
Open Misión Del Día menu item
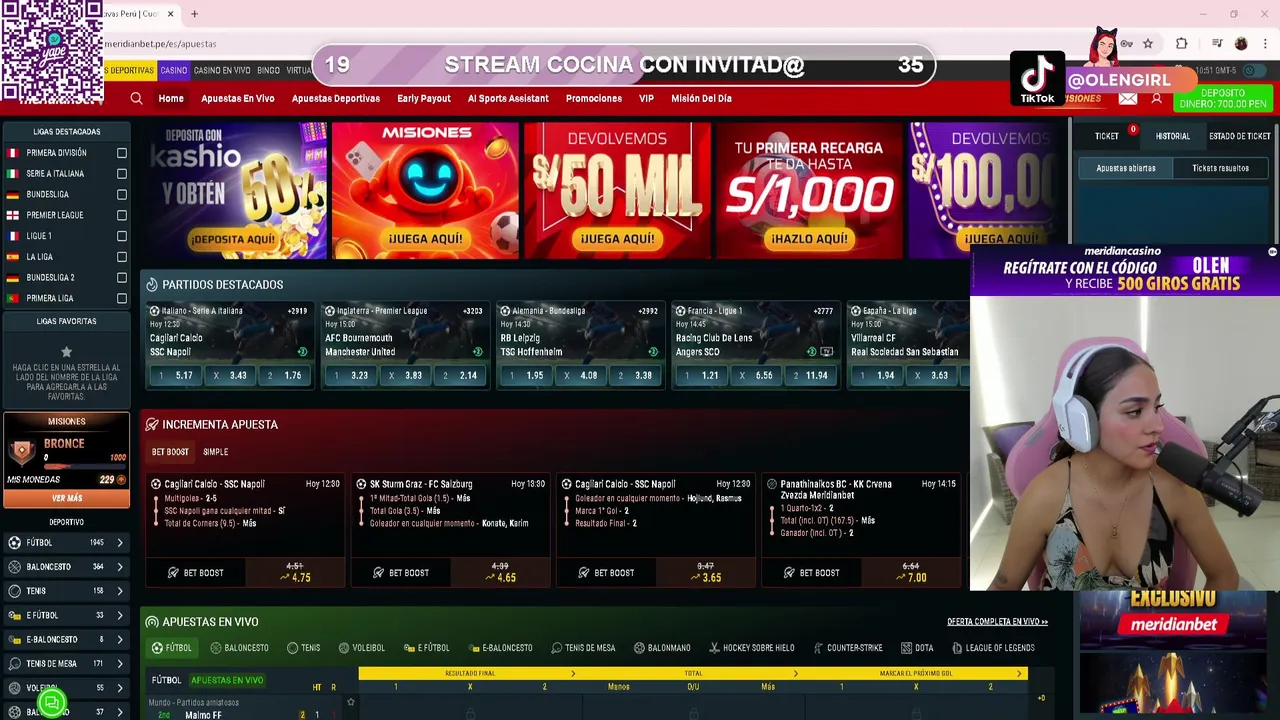(701, 98)
